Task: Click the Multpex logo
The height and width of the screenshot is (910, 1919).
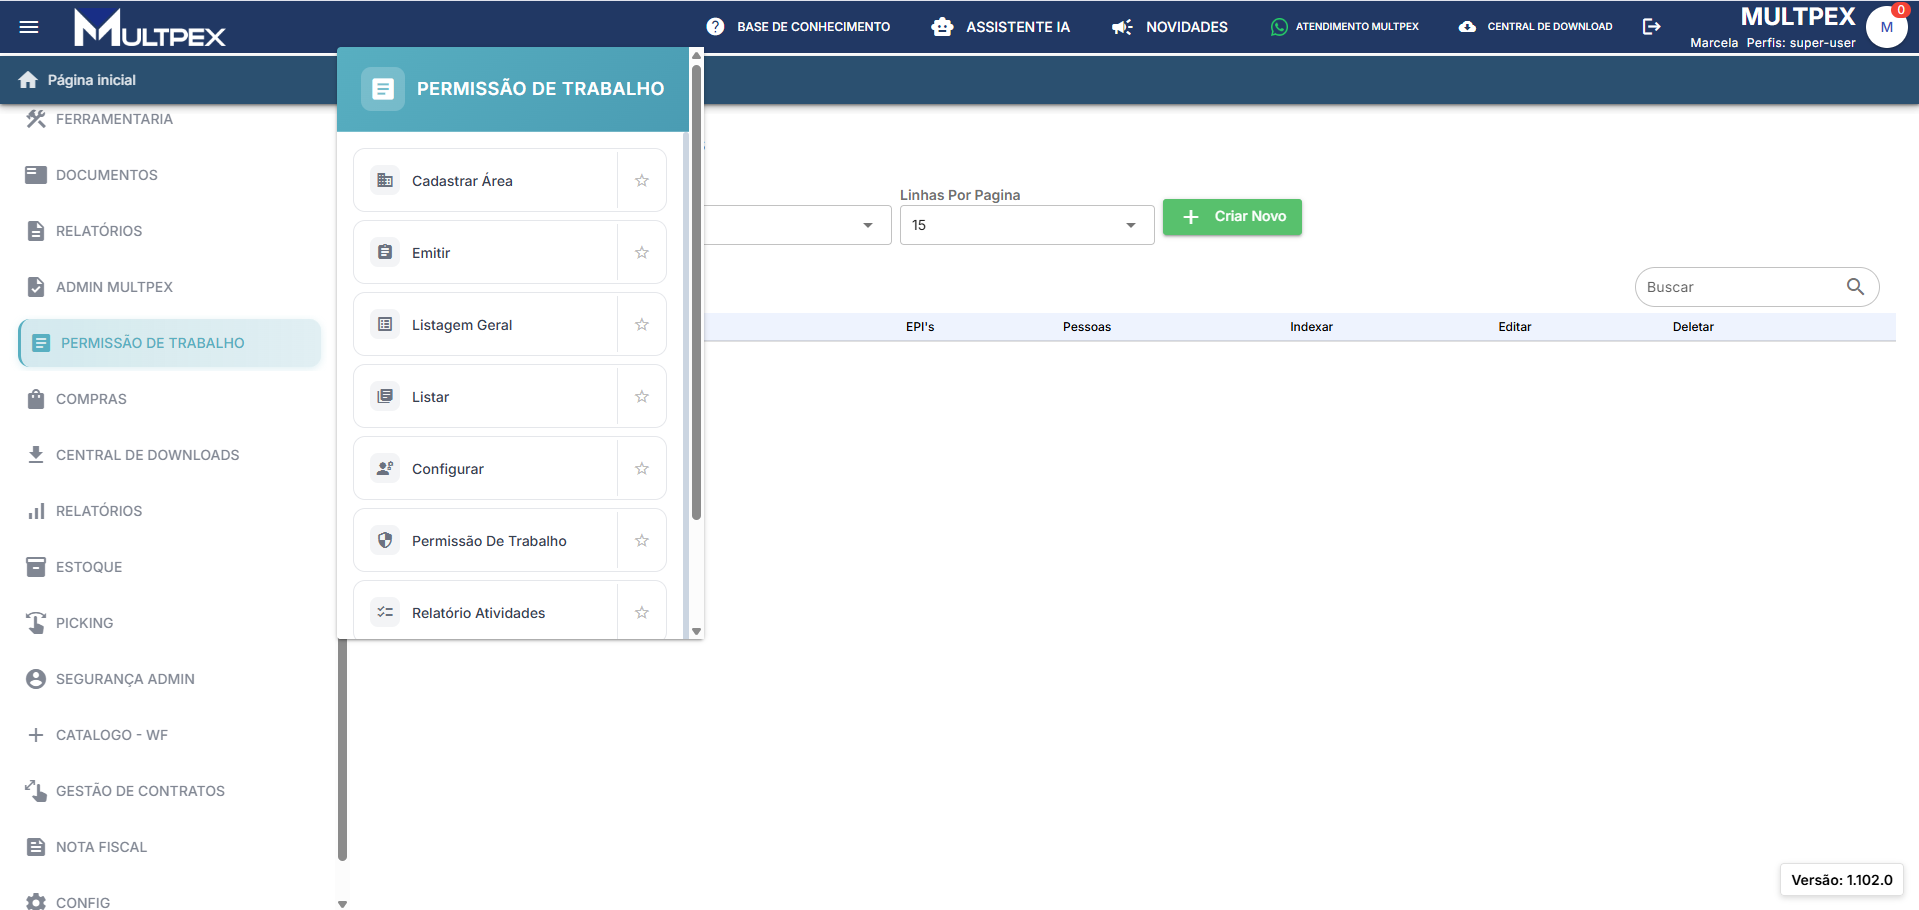Action: tap(150, 28)
